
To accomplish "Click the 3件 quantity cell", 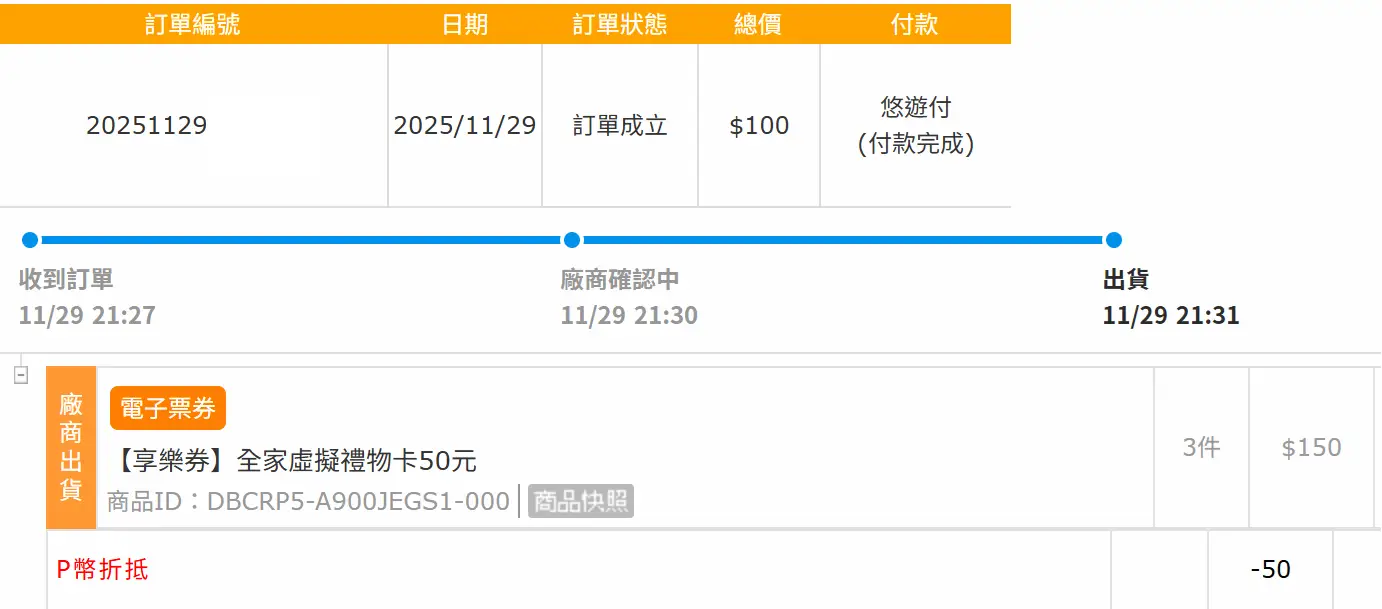I will [x=1201, y=447].
